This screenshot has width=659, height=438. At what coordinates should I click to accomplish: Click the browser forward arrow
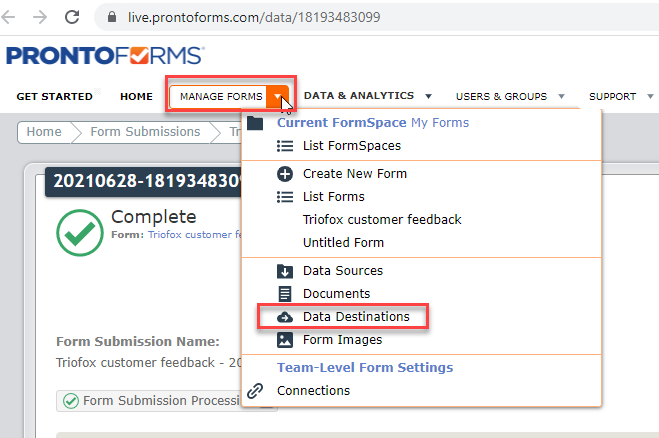point(40,17)
